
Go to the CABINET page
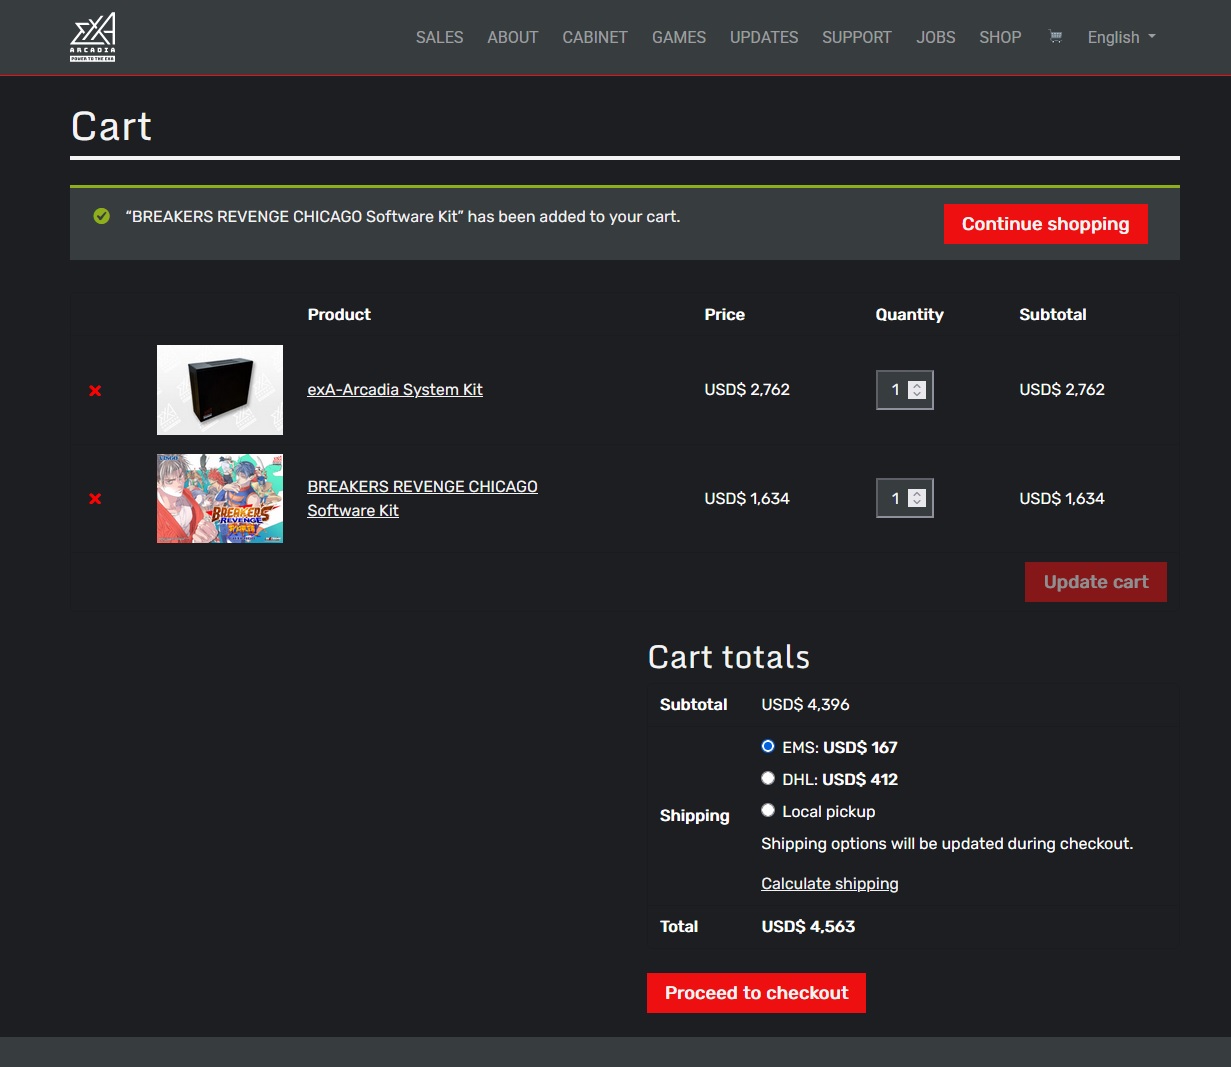(x=595, y=37)
